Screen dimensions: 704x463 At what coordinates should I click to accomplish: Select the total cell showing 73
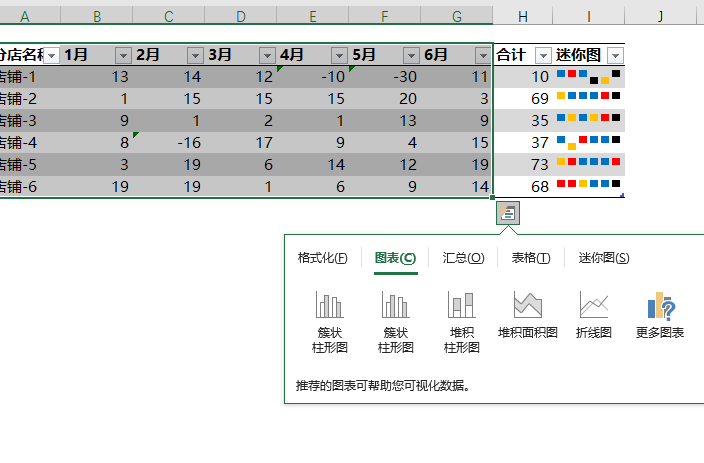[523, 164]
